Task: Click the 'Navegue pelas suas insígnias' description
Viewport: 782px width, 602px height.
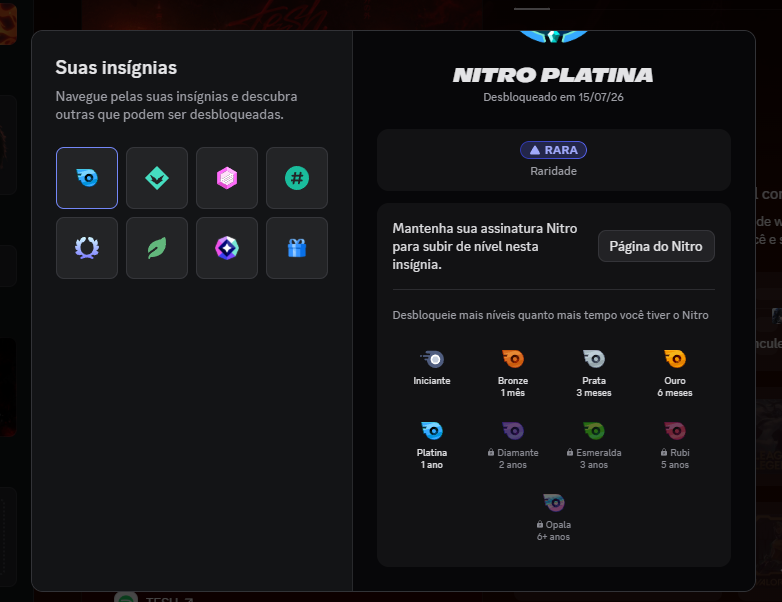Action: point(176,105)
